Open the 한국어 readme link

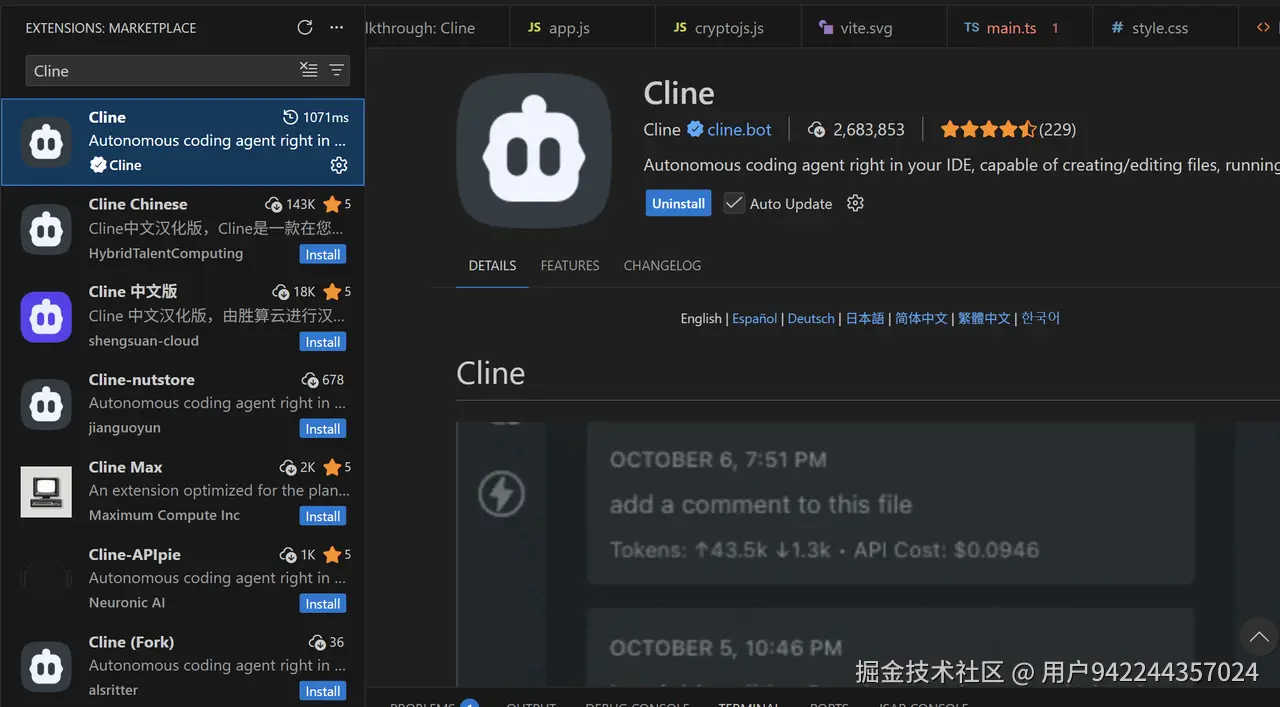1040,318
